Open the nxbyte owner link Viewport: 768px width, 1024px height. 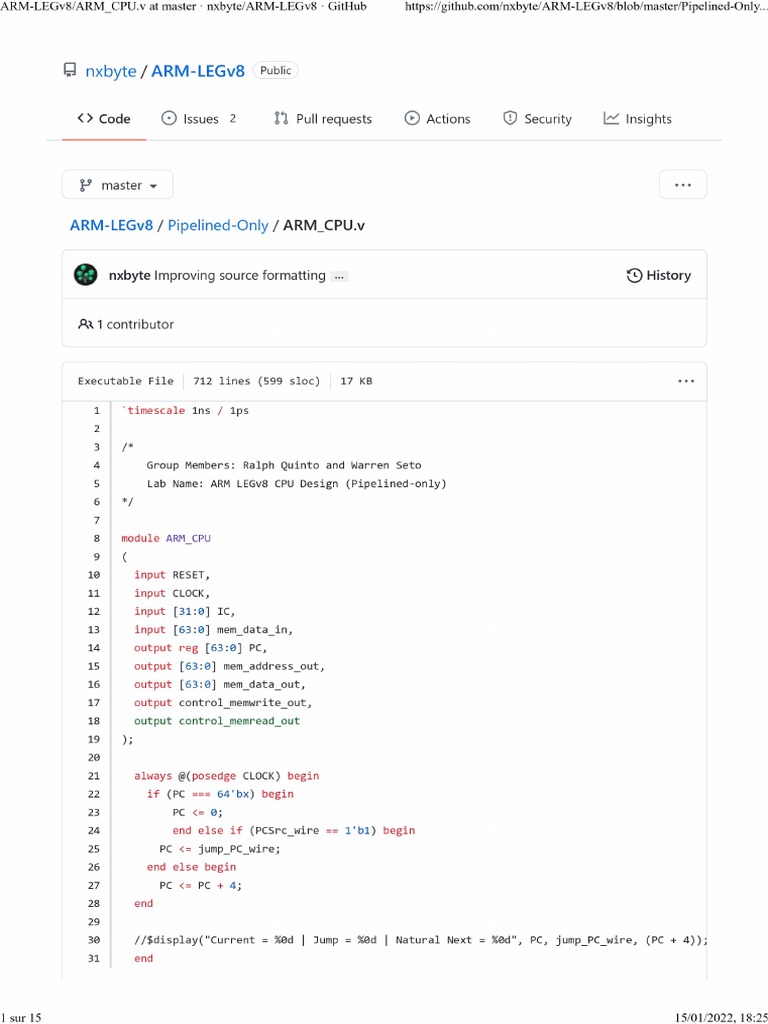click(110, 70)
